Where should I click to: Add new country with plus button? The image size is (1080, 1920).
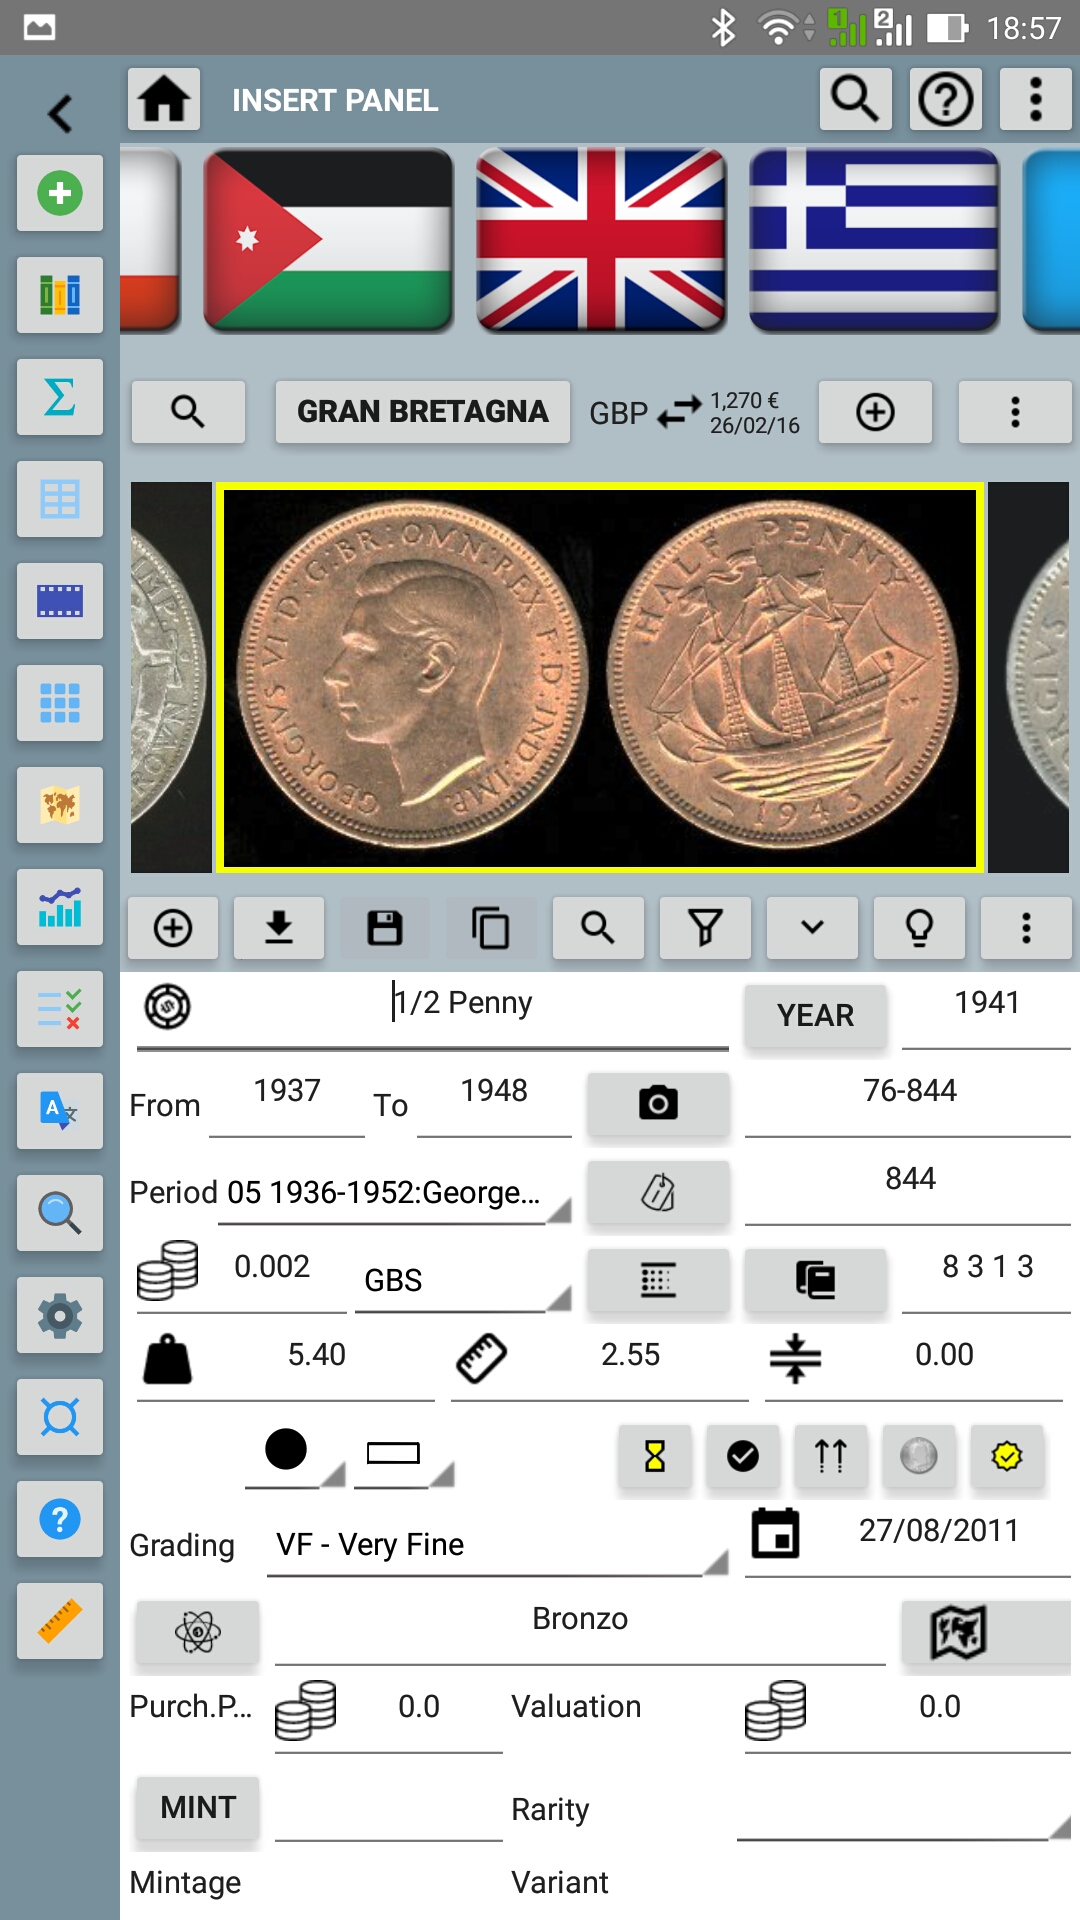(875, 412)
